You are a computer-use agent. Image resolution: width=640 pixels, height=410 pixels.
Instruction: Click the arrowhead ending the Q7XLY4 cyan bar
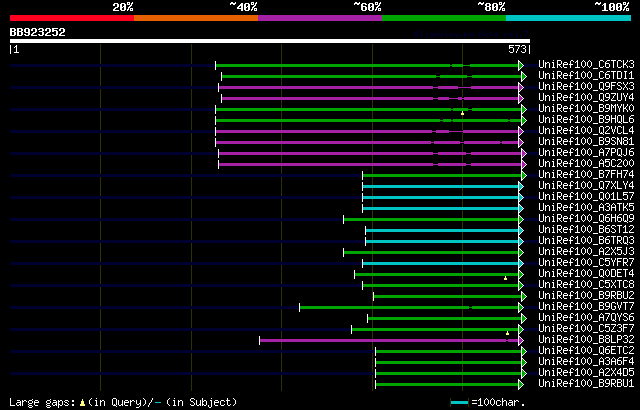click(x=521, y=186)
